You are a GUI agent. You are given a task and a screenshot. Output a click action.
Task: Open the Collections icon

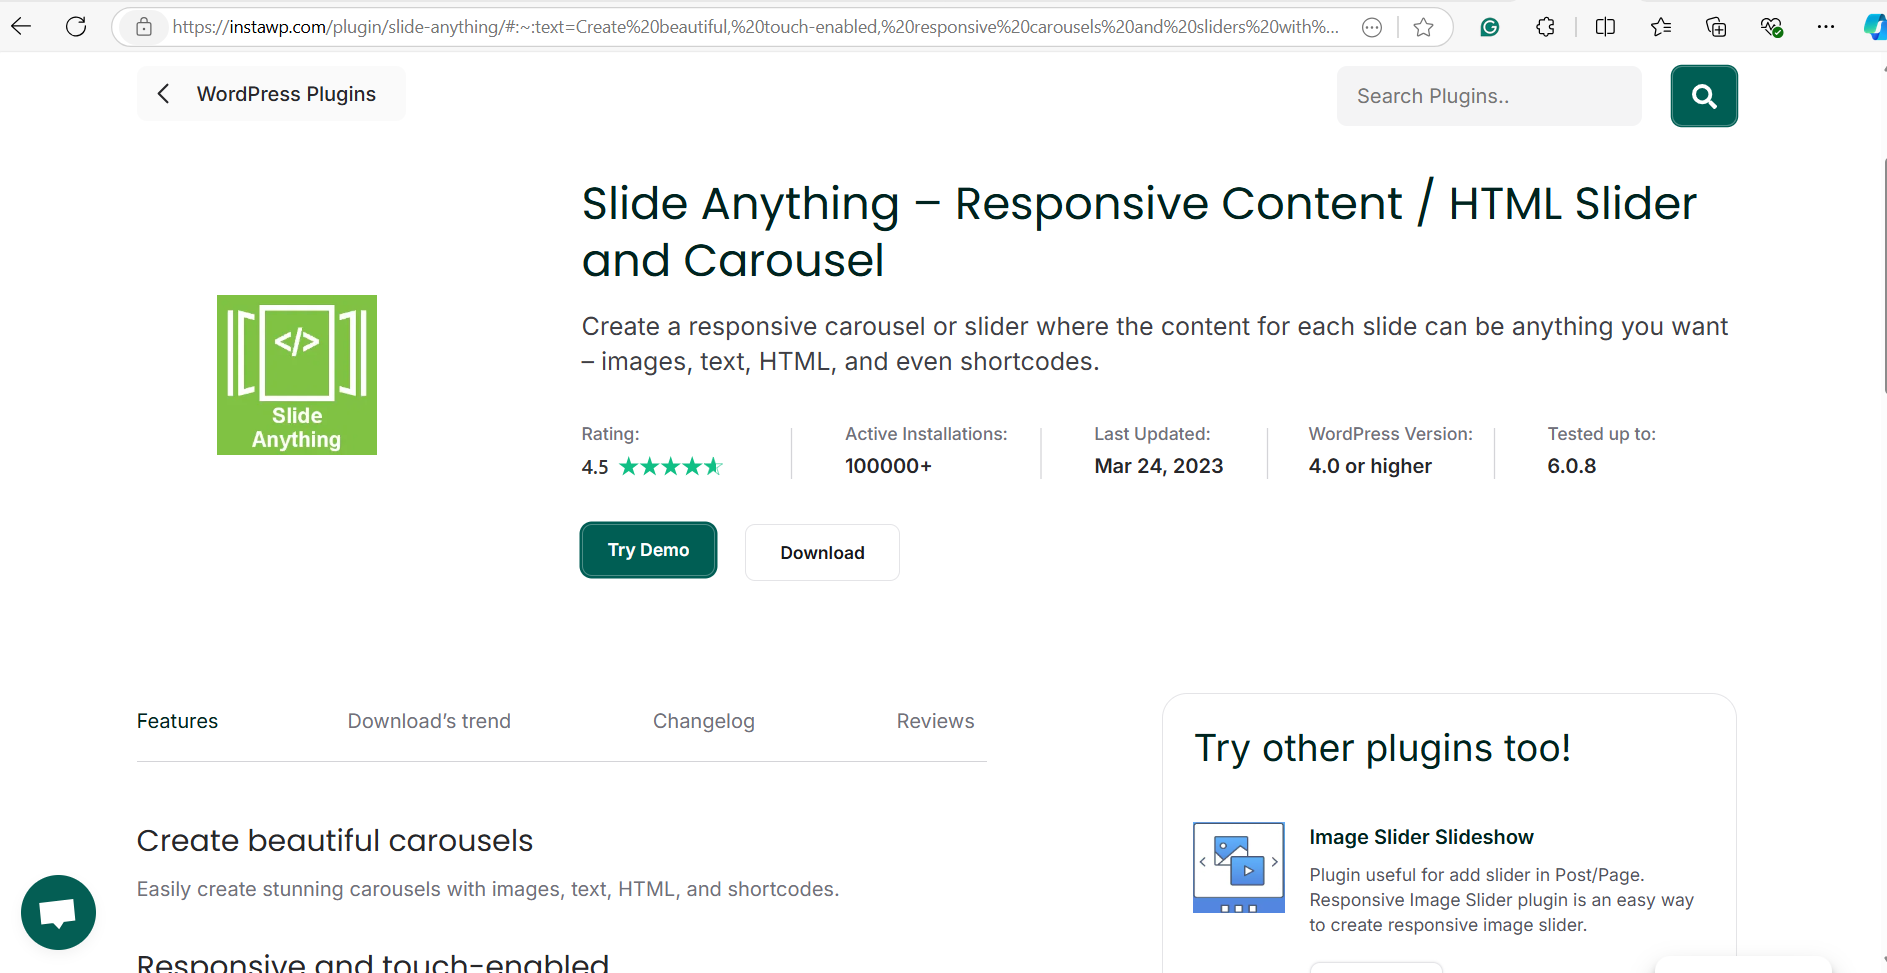tap(1716, 27)
